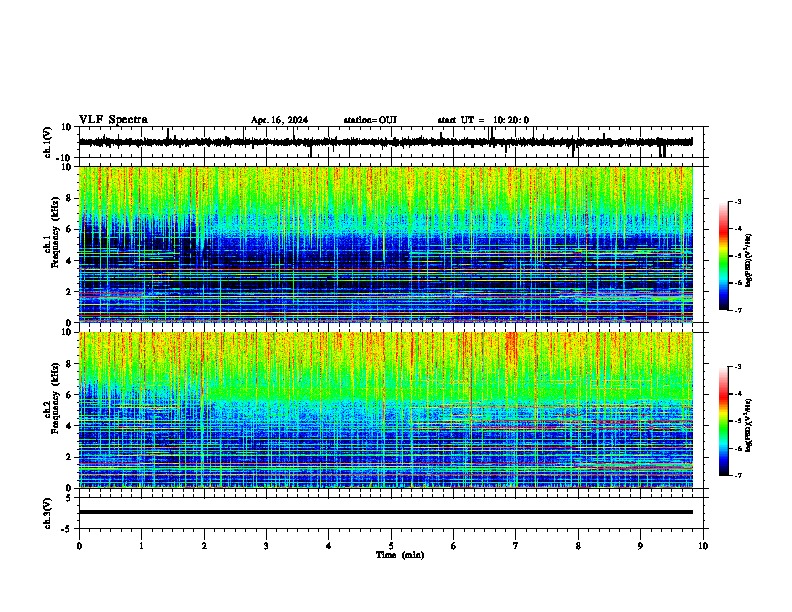
Task: Click time axis tick label "2"
Action: tap(204, 546)
